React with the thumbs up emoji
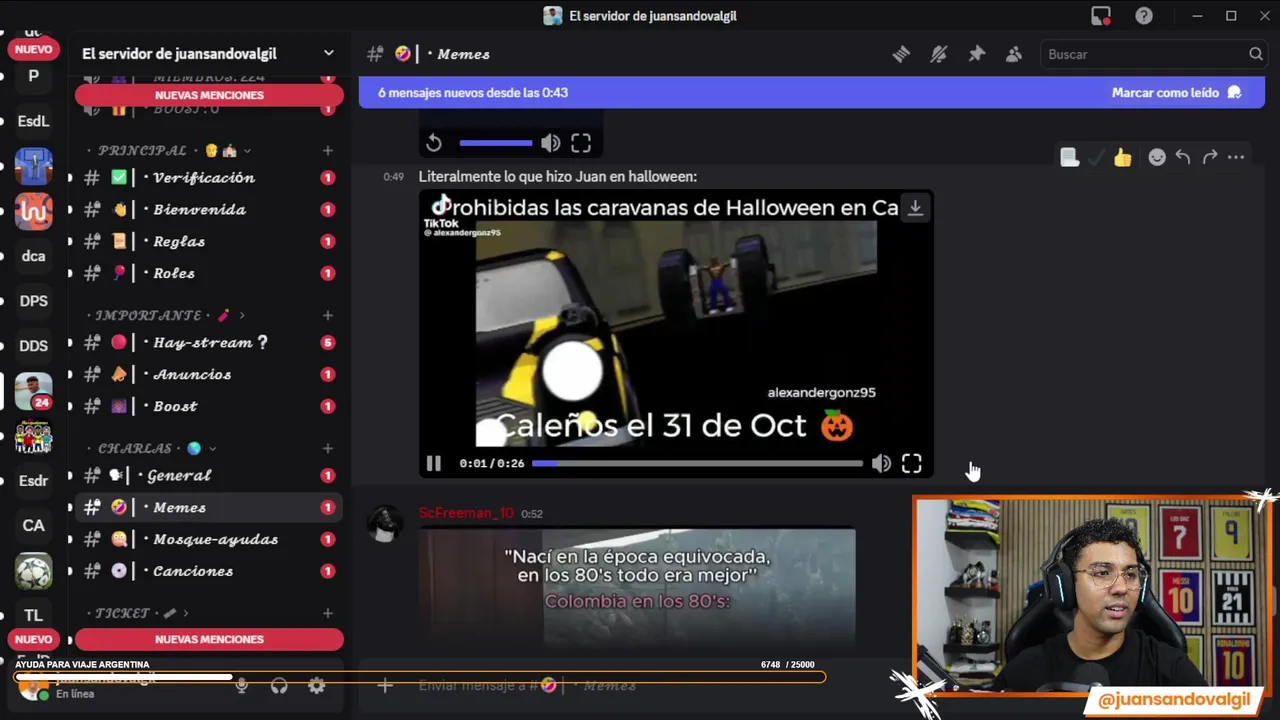 click(1123, 157)
